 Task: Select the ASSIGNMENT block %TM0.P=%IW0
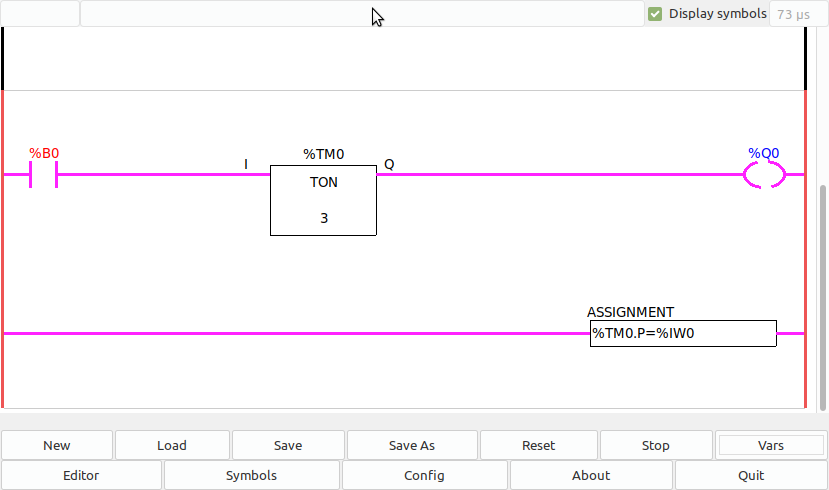(683, 334)
